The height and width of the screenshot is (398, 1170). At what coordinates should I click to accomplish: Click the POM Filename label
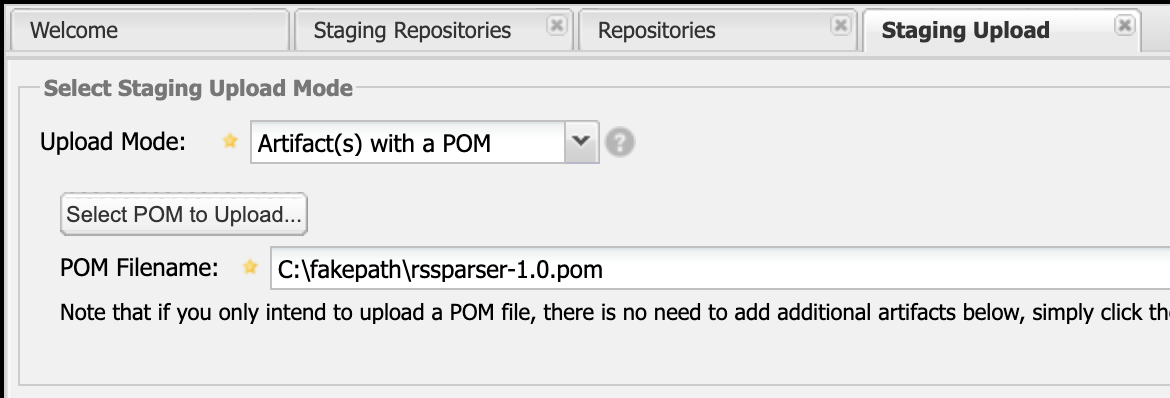click(140, 267)
